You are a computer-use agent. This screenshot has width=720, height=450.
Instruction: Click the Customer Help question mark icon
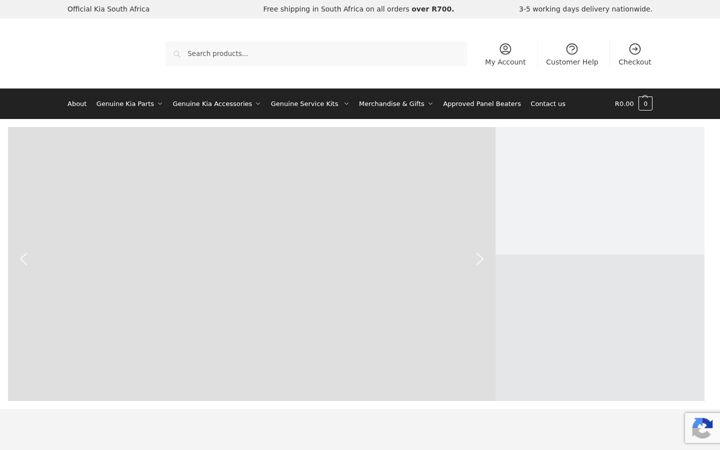[x=572, y=49]
